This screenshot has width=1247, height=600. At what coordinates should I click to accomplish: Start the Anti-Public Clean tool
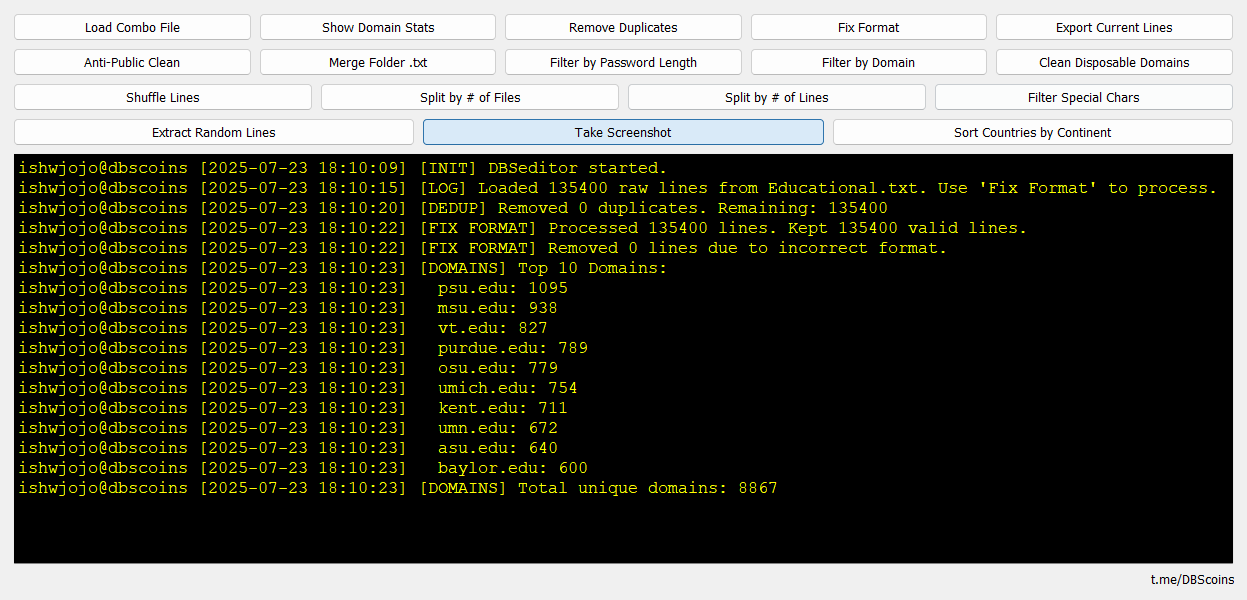click(x=132, y=62)
